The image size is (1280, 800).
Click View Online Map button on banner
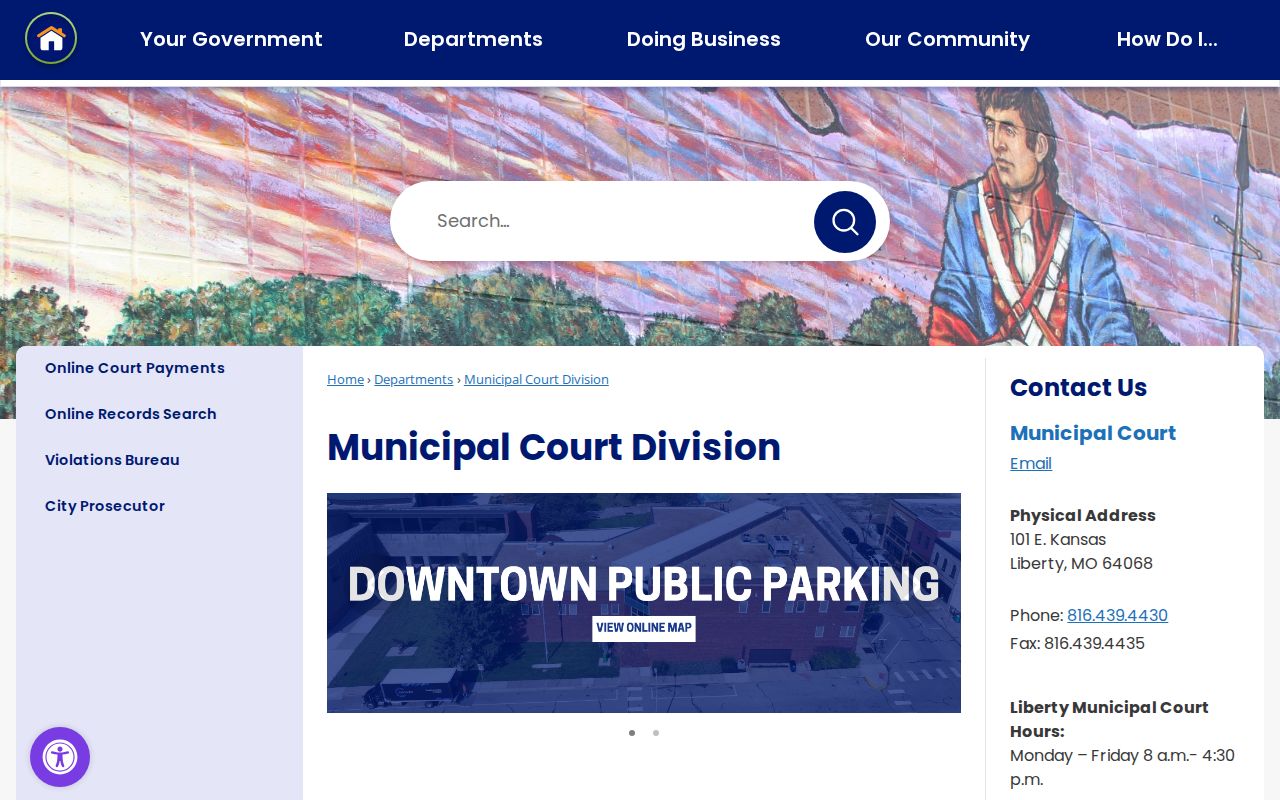pos(644,628)
